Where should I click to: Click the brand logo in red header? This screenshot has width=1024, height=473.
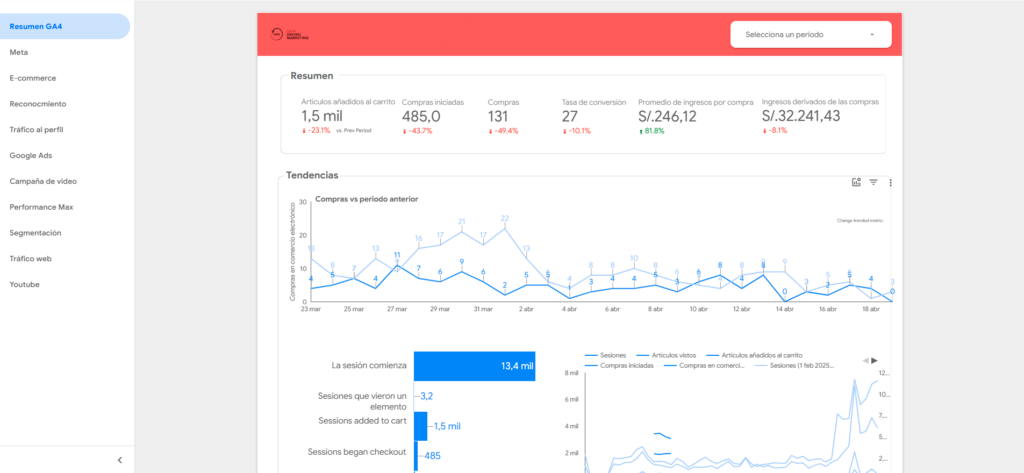291,35
